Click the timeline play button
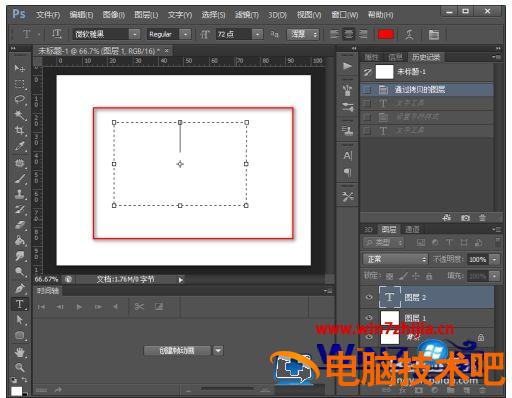 (x=79, y=307)
